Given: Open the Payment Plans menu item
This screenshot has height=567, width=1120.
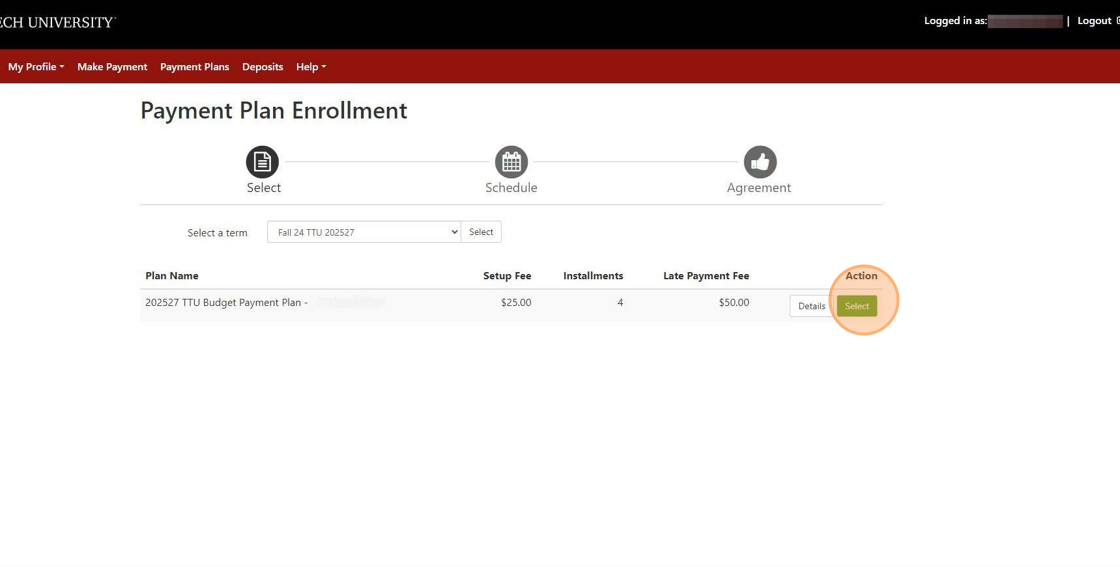Looking at the screenshot, I should pos(194,66).
